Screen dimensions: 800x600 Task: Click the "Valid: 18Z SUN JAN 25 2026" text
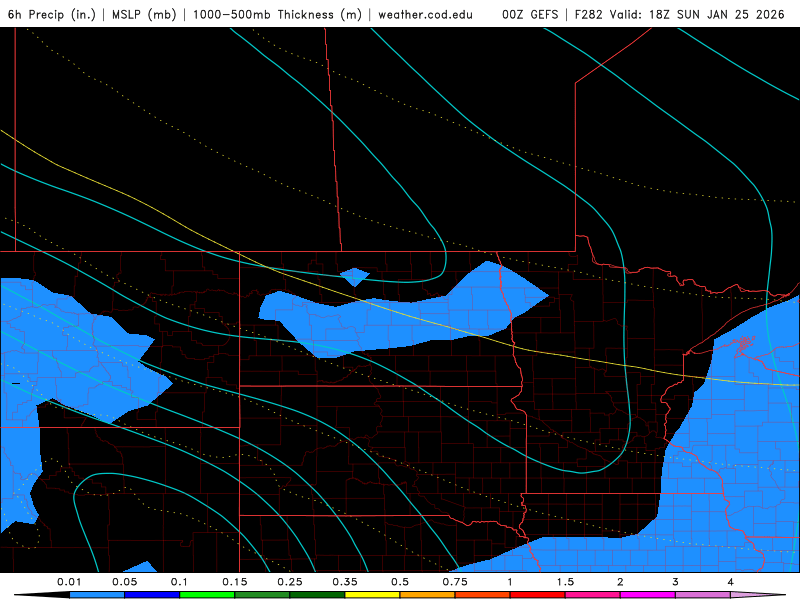pos(697,14)
